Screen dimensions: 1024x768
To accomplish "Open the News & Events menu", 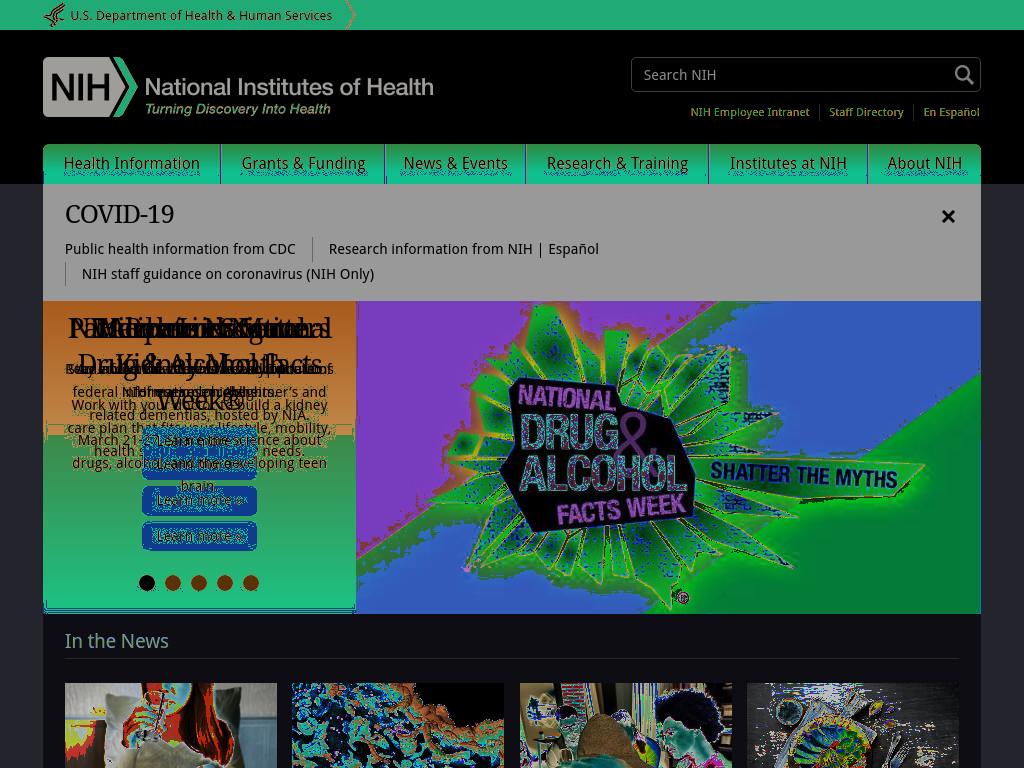I will pyautogui.click(x=455, y=163).
